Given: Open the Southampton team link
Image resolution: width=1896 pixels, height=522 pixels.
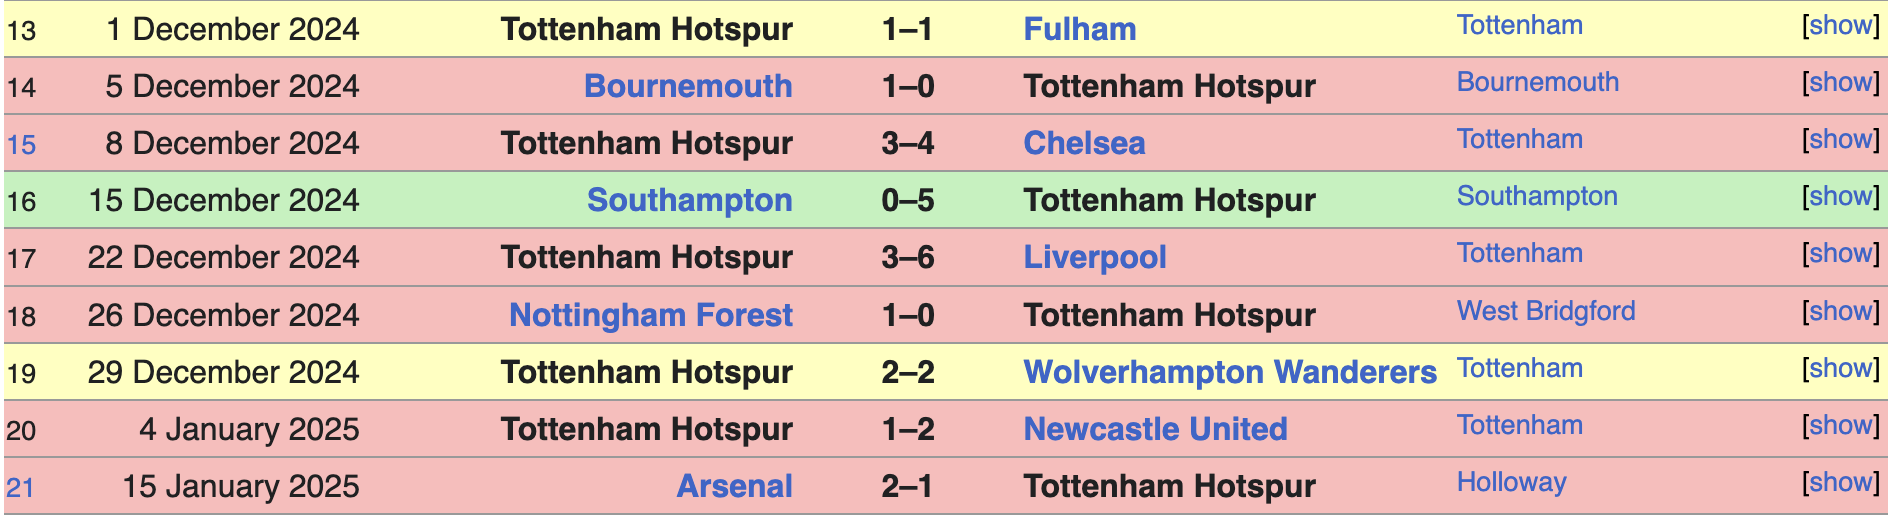Looking at the screenshot, I should (x=690, y=200).
